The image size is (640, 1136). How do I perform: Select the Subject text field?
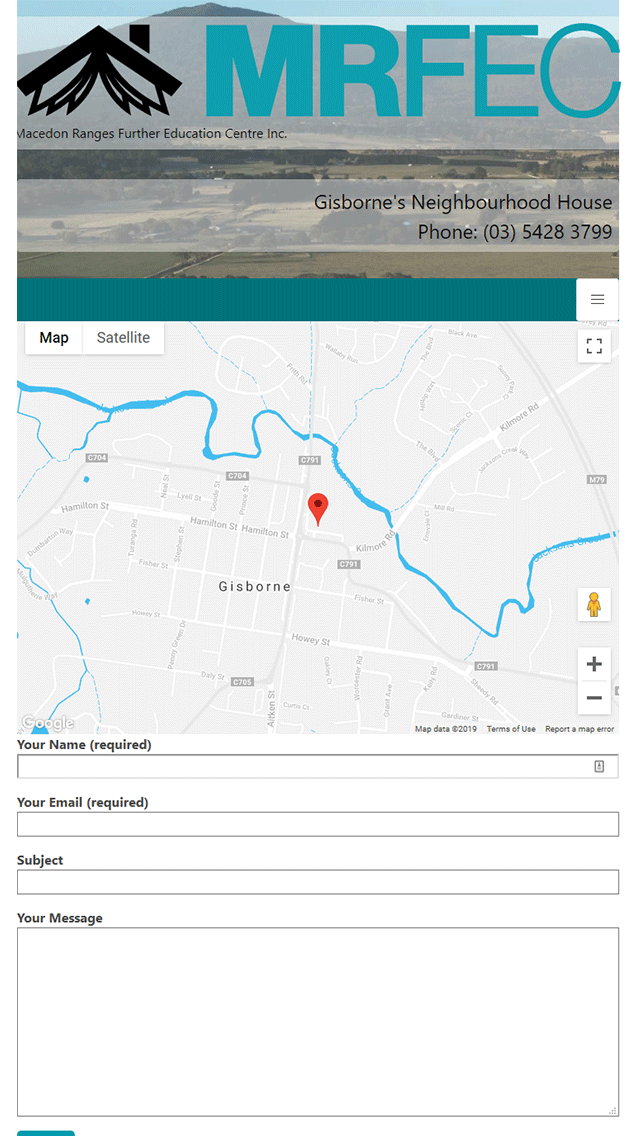click(x=318, y=882)
